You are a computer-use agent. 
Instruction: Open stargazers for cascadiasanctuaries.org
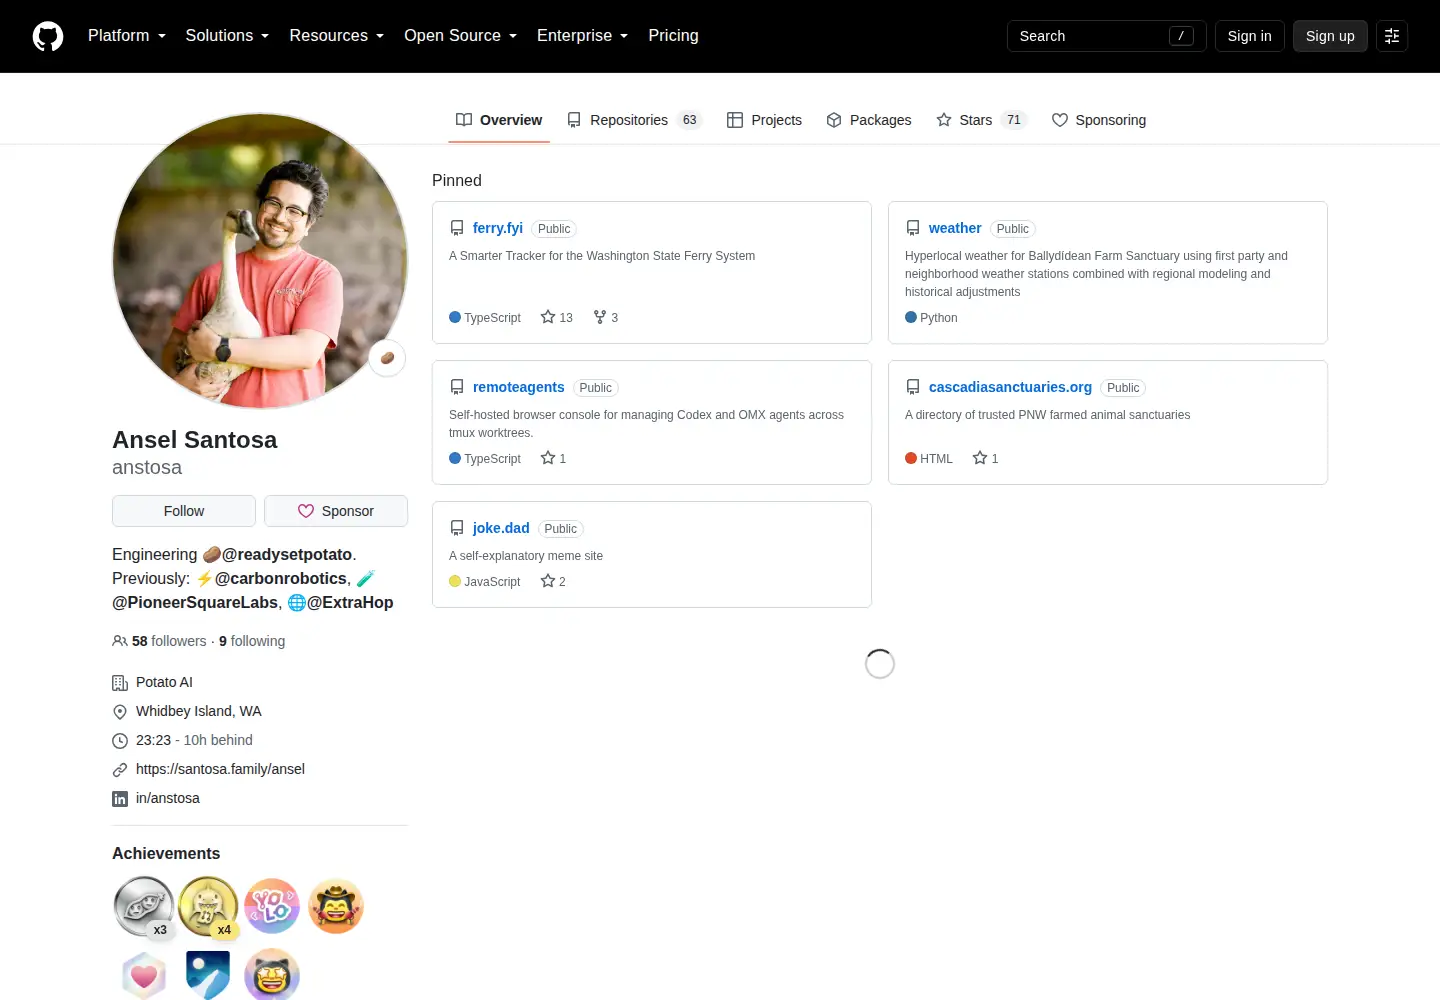(986, 458)
